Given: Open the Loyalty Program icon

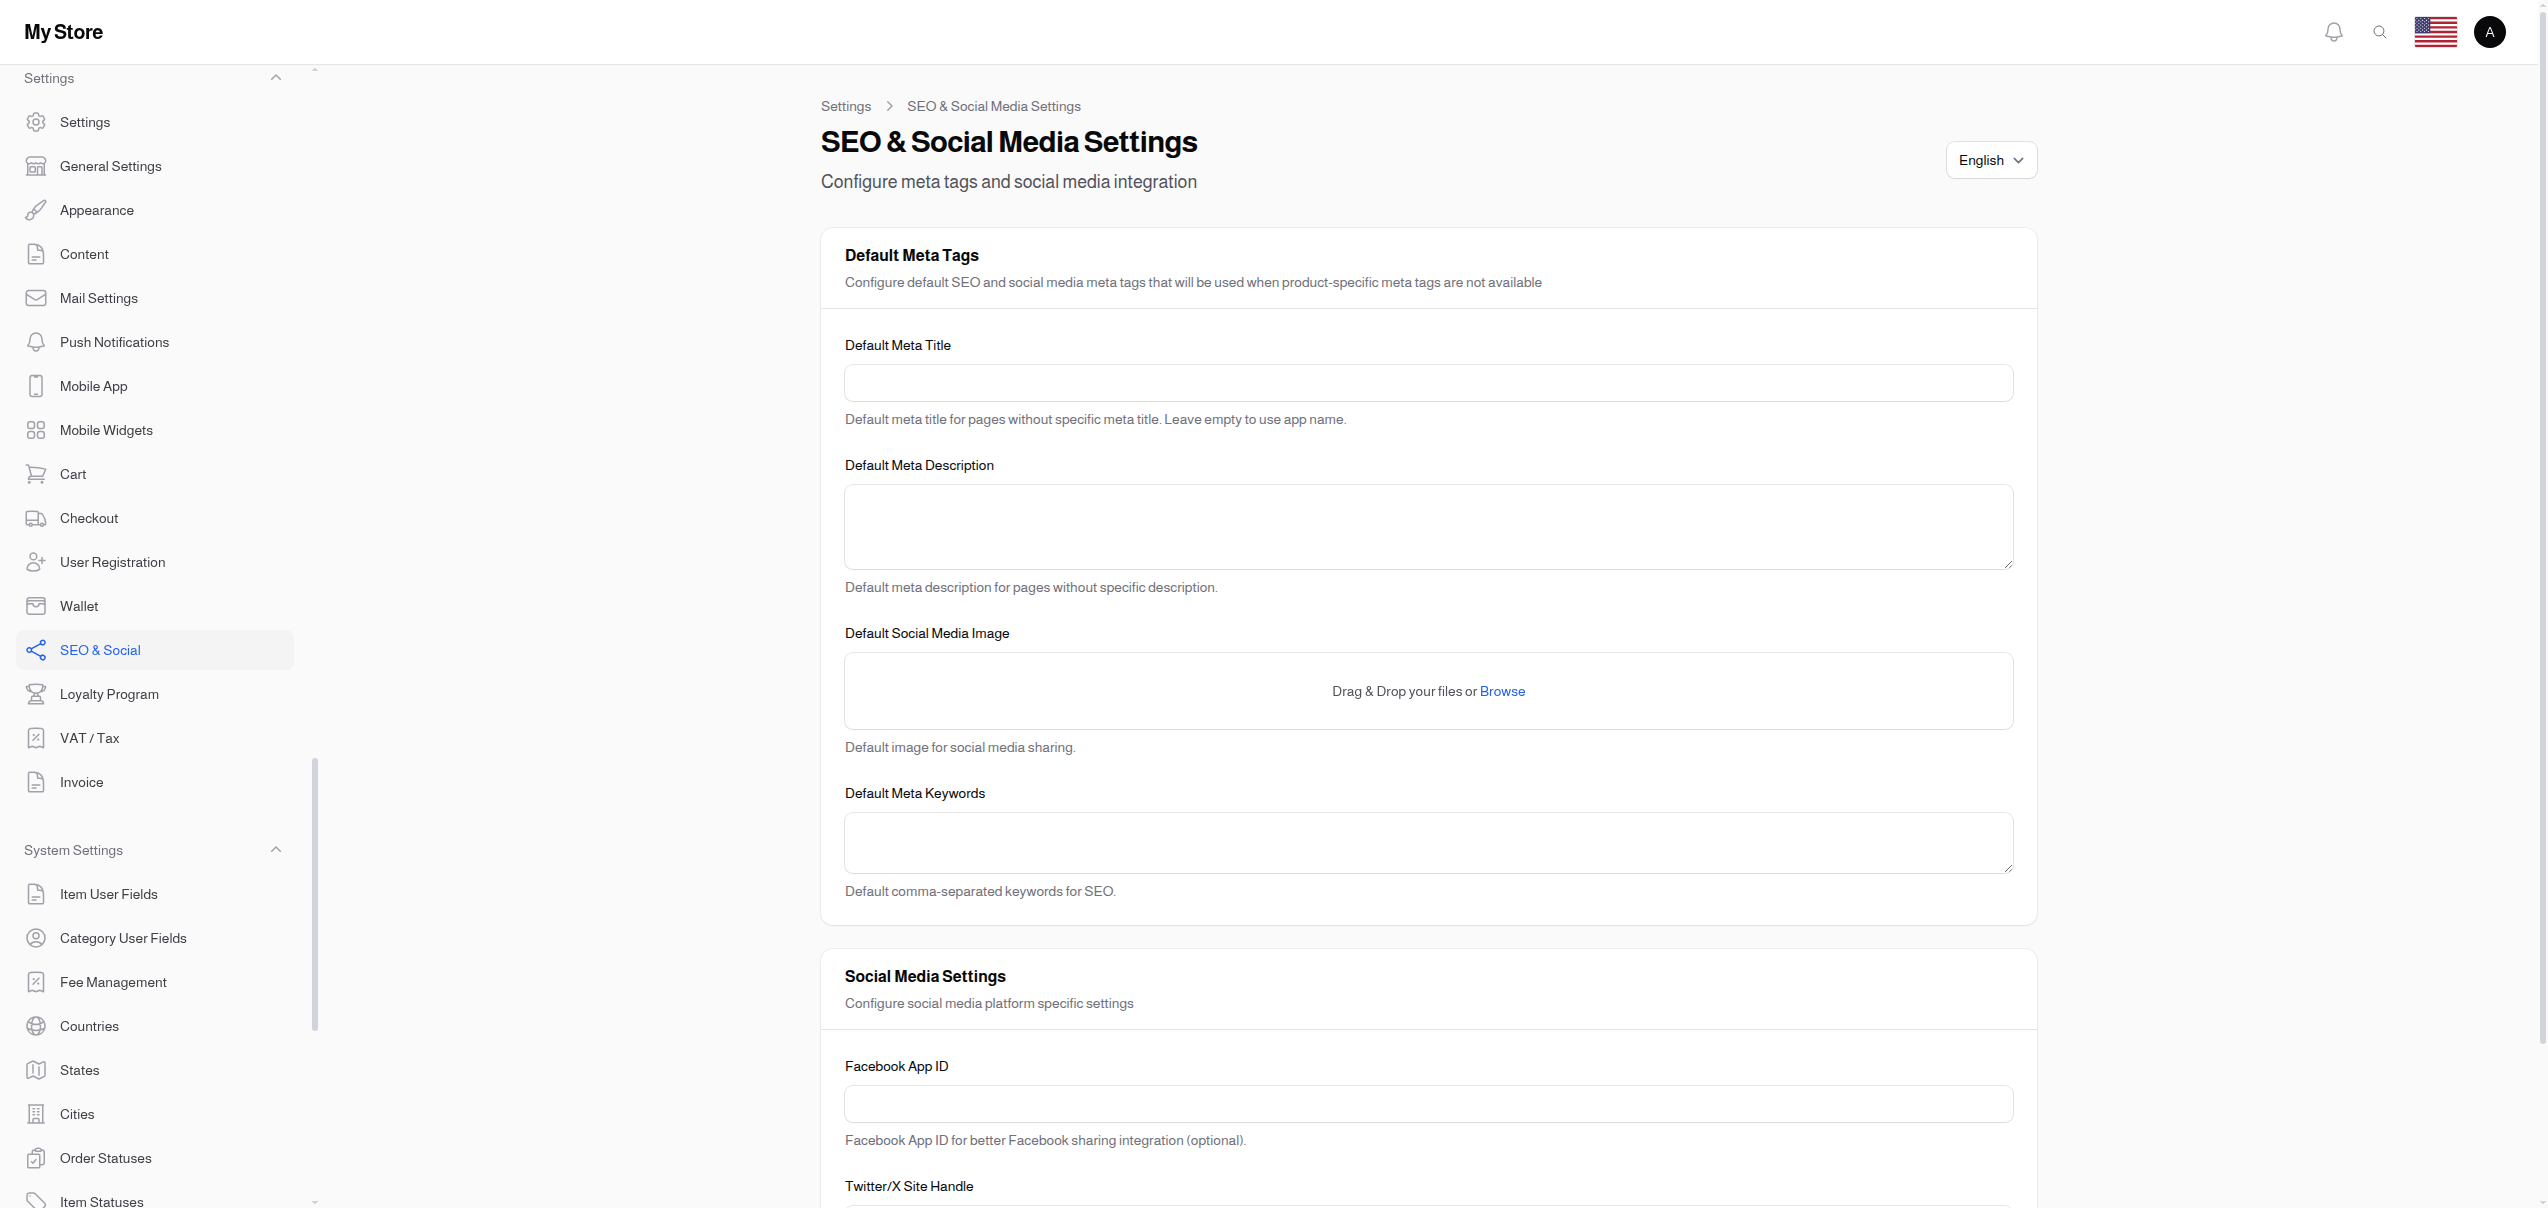Looking at the screenshot, I should [36, 694].
